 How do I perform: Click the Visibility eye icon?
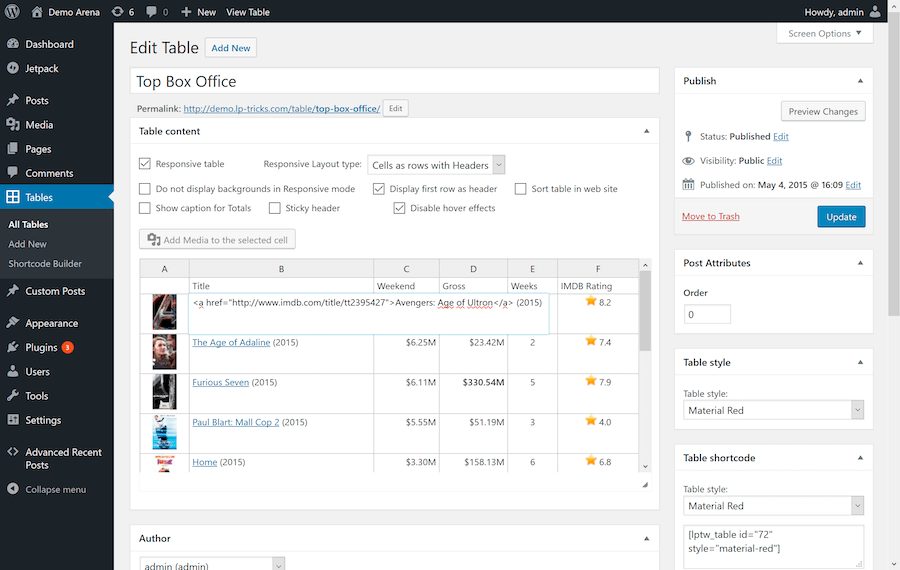688,161
